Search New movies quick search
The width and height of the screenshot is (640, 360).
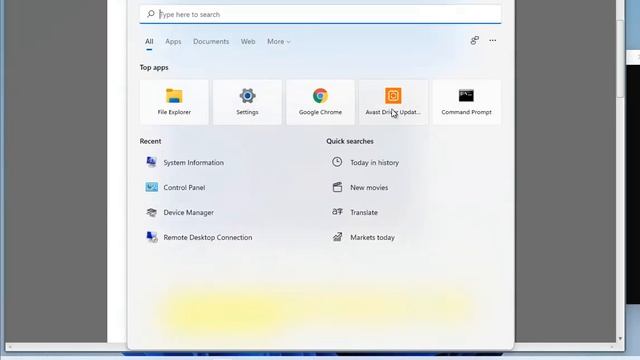369,187
